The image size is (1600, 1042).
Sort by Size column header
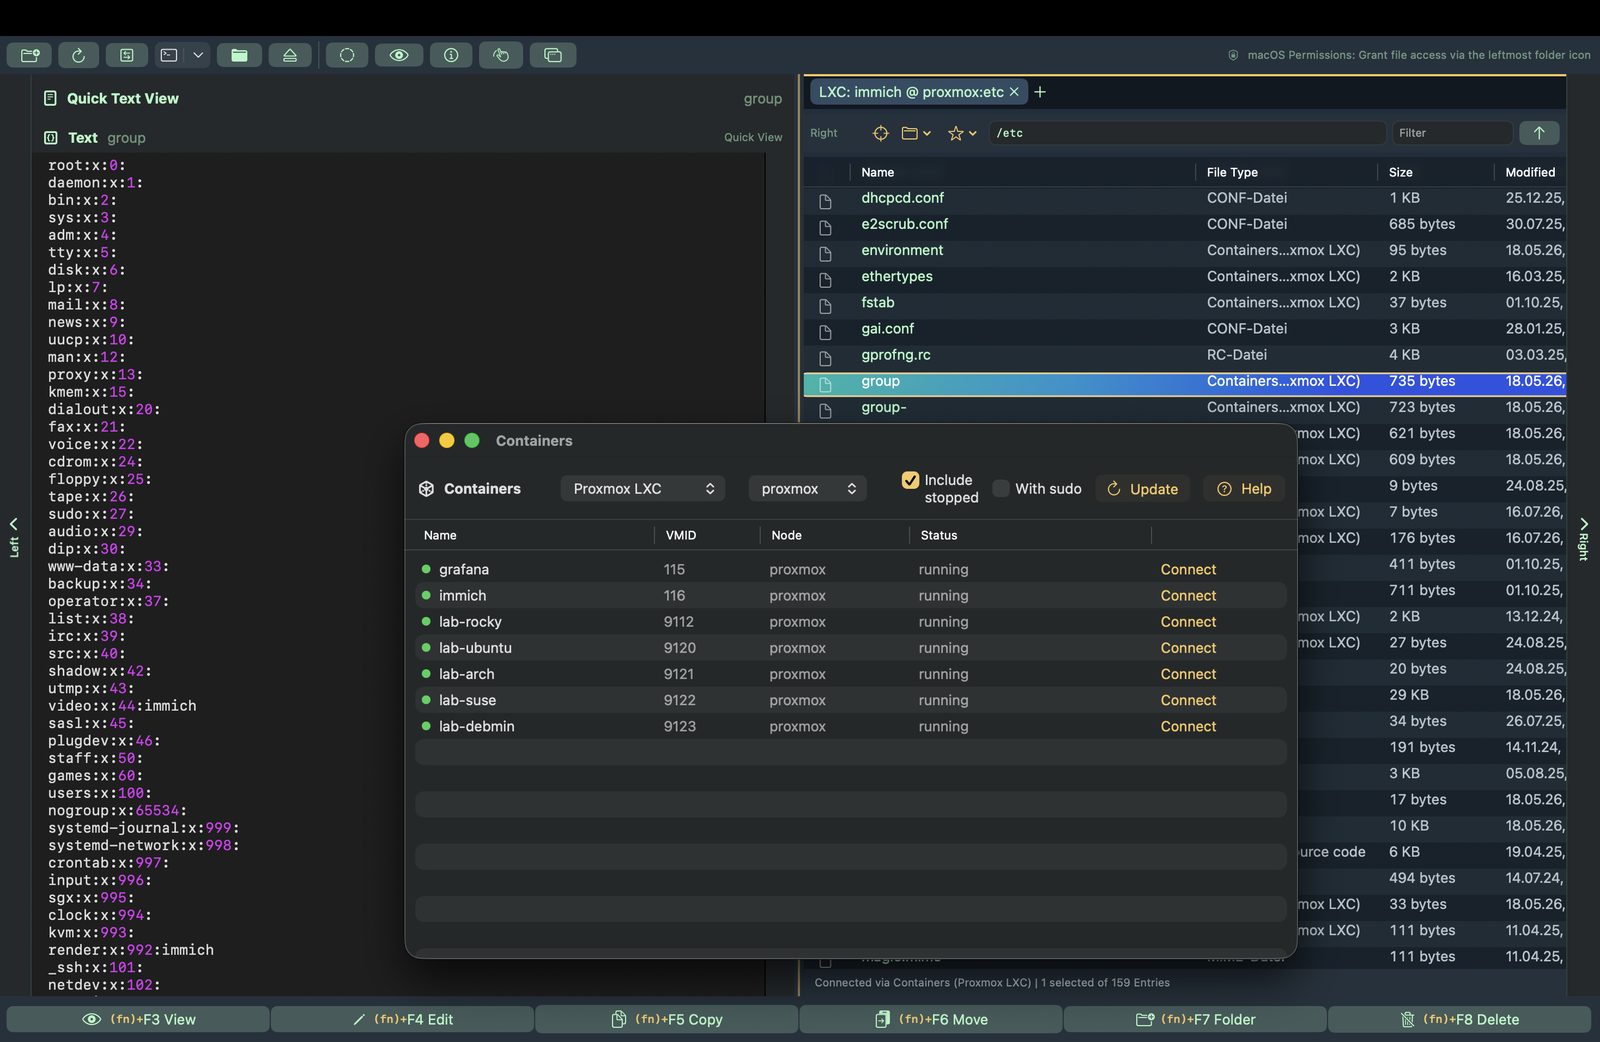tap(1400, 172)
